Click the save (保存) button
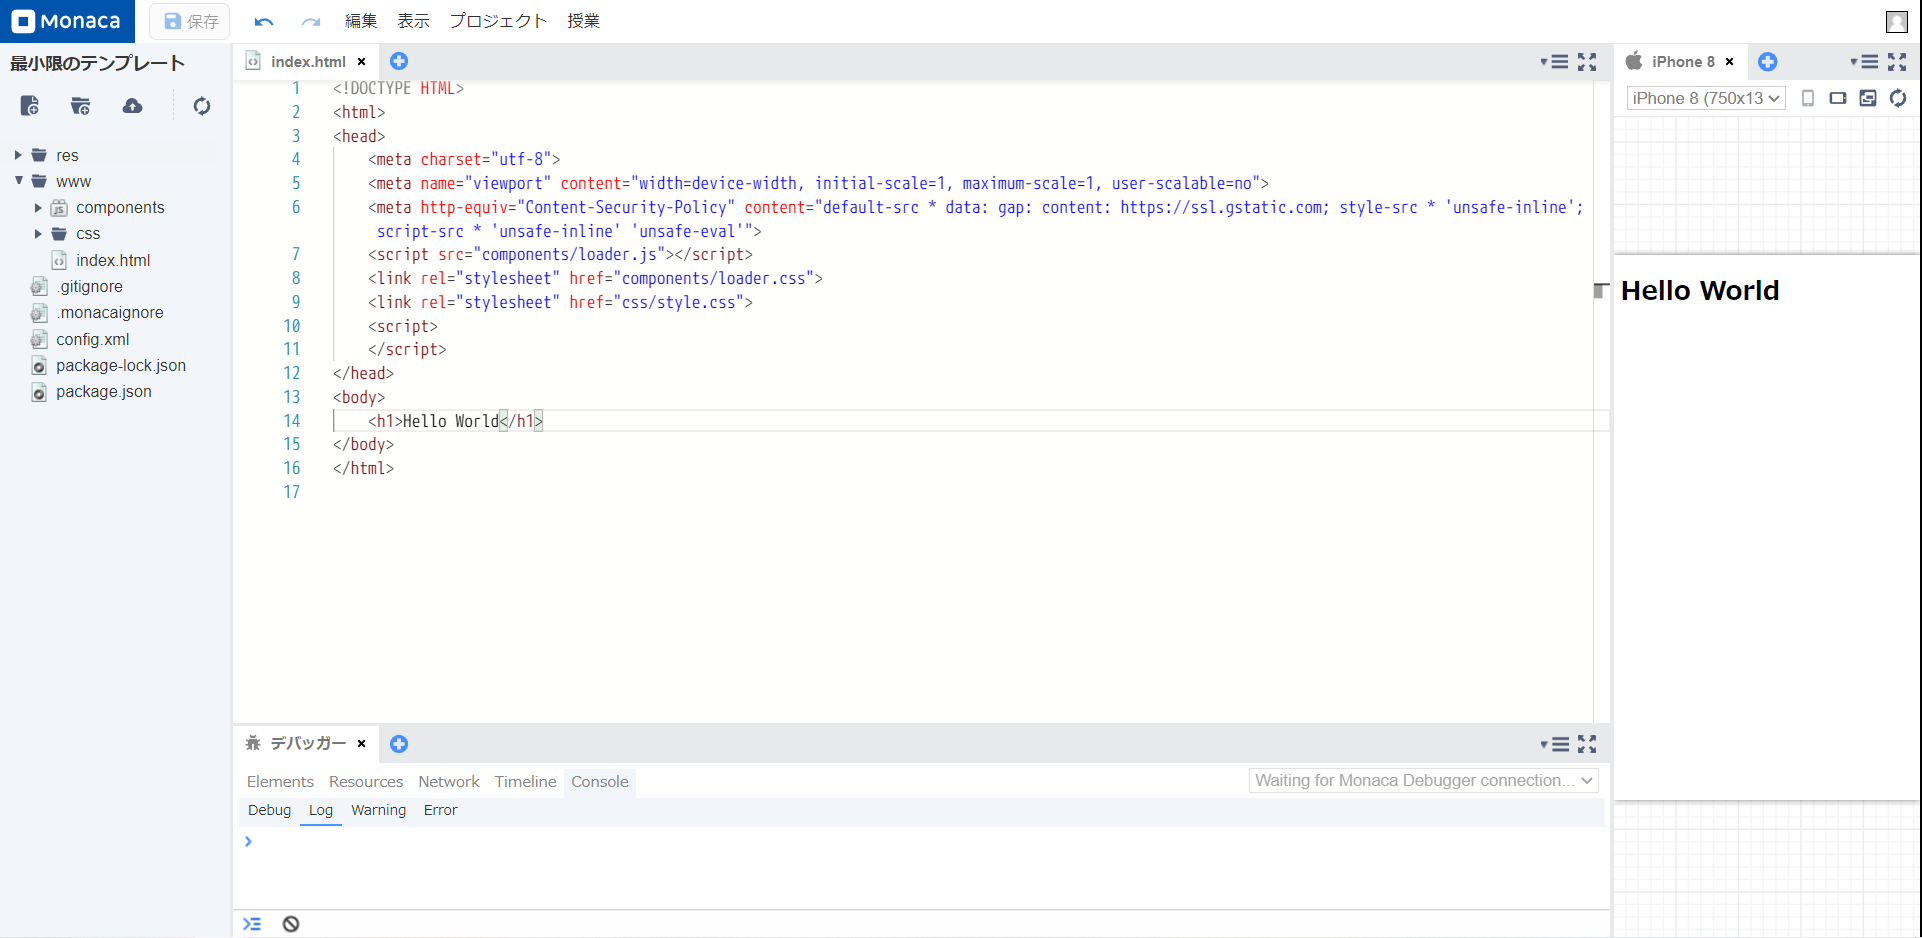Image resolution: width=1922 pixels, height=938 pixels. pos(190,21)
